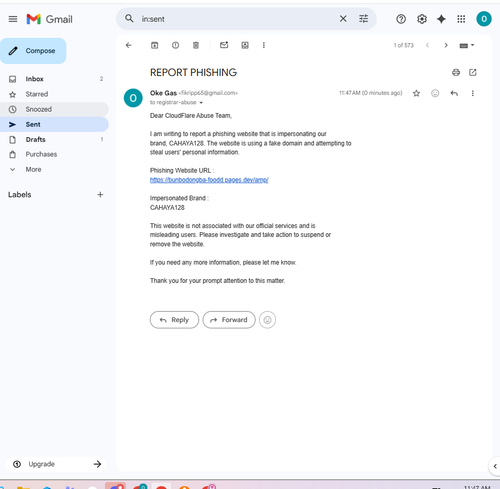Click the sender name Oke Gas
Image resolution: width=500 pixels, height=489 pixels.
[163, 93]
